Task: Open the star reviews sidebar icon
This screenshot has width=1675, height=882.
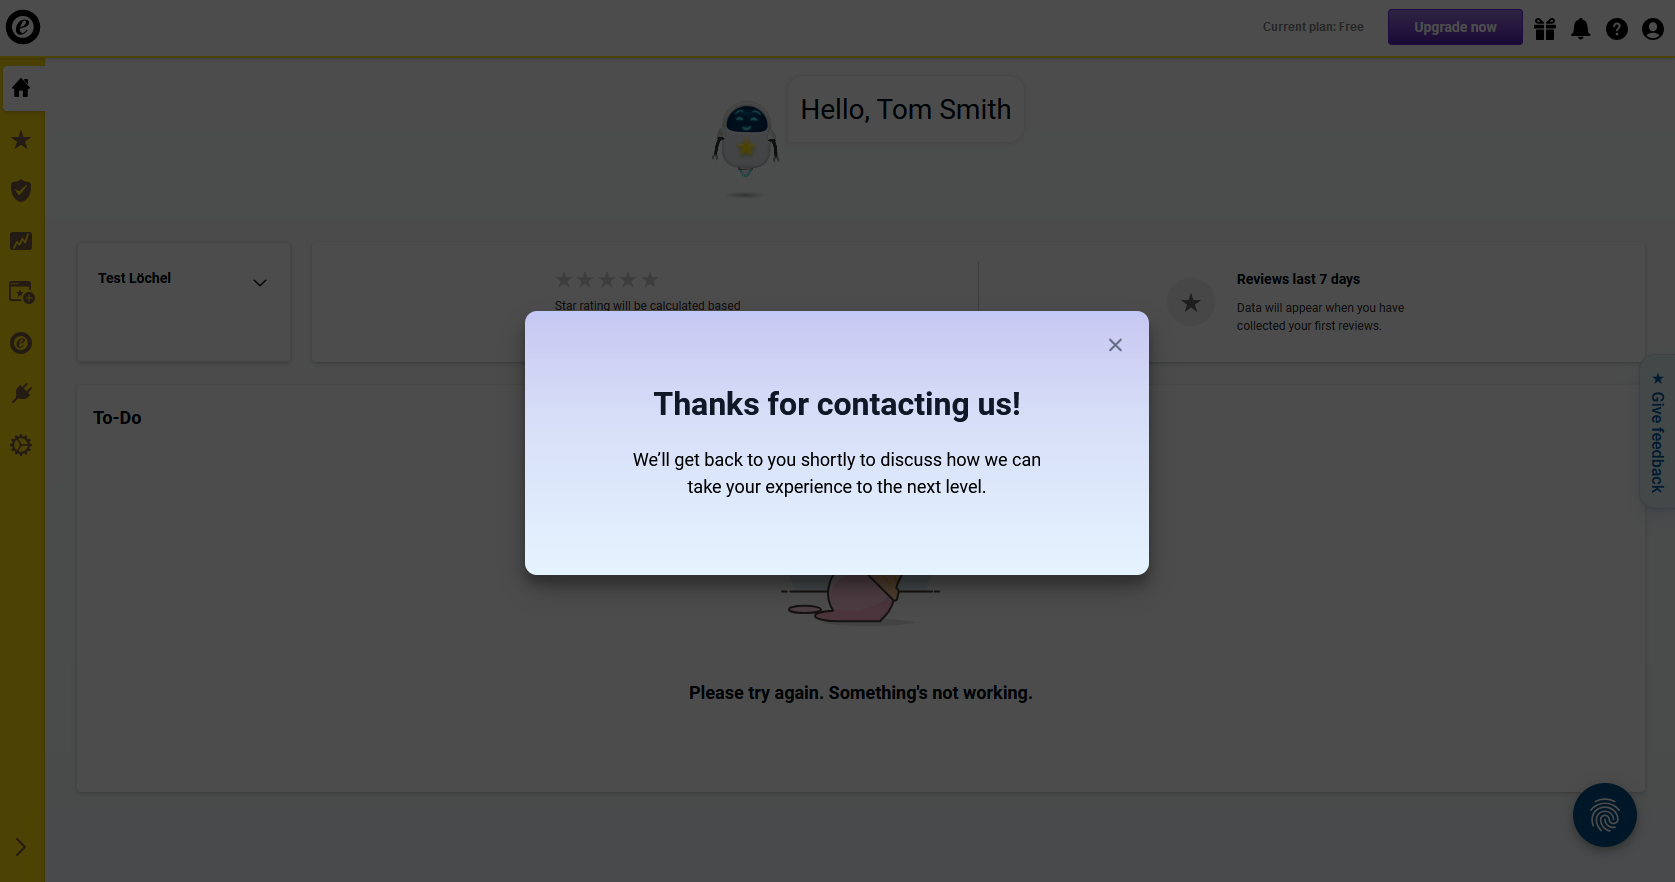Action: 21,140
